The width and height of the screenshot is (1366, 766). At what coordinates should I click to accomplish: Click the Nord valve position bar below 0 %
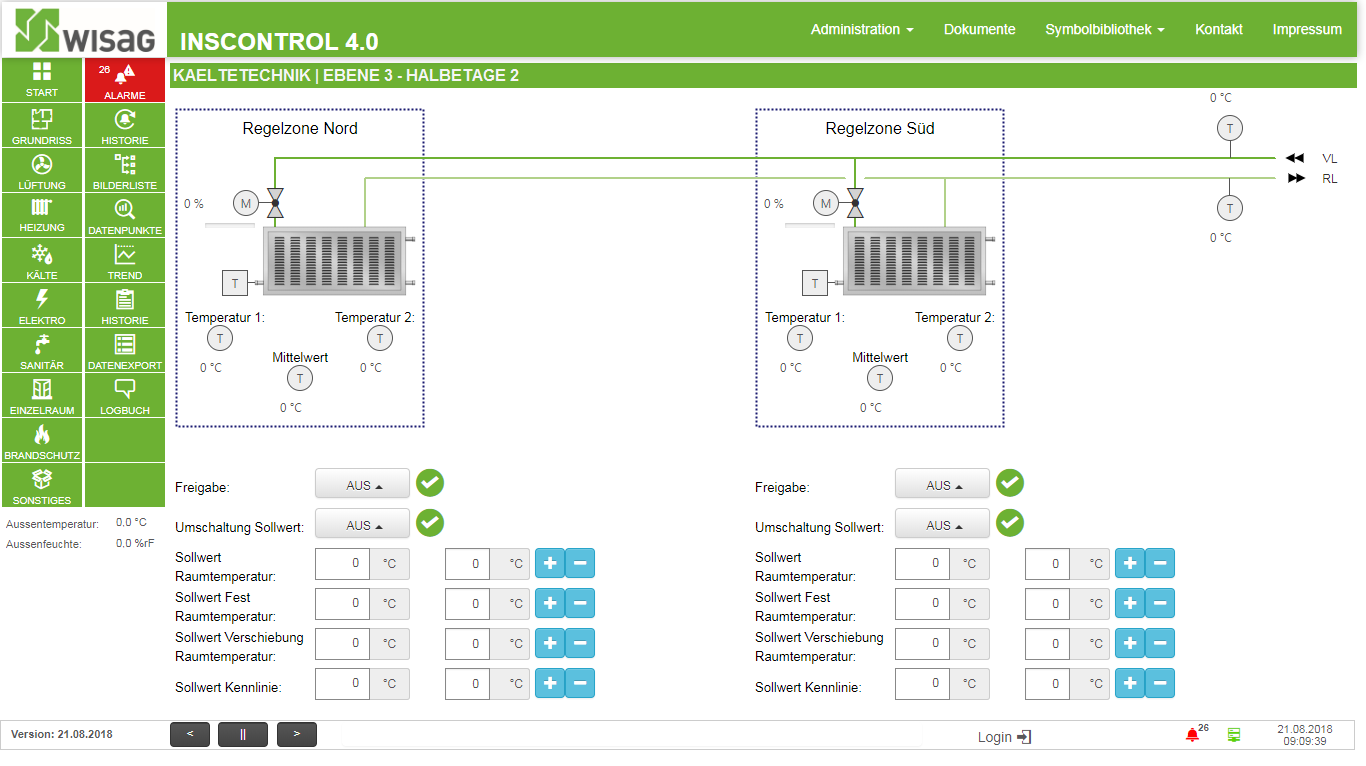(230, 225)
